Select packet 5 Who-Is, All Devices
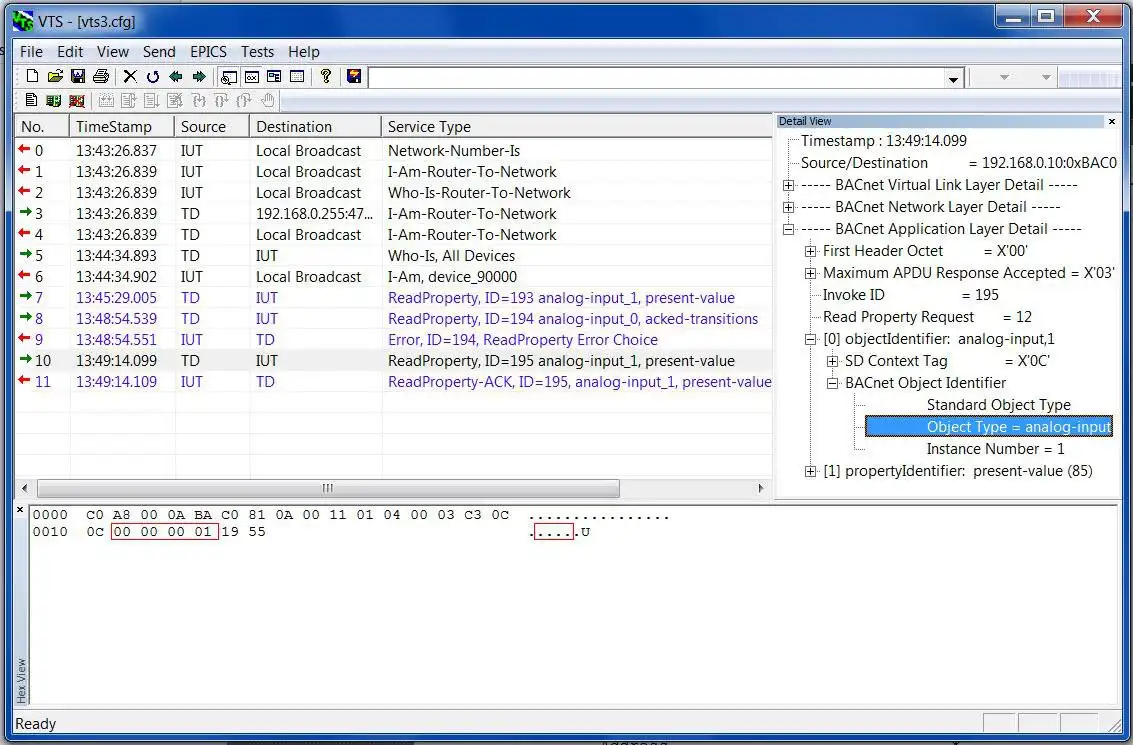Screen dimensions: 1133x745 [394, 255]
